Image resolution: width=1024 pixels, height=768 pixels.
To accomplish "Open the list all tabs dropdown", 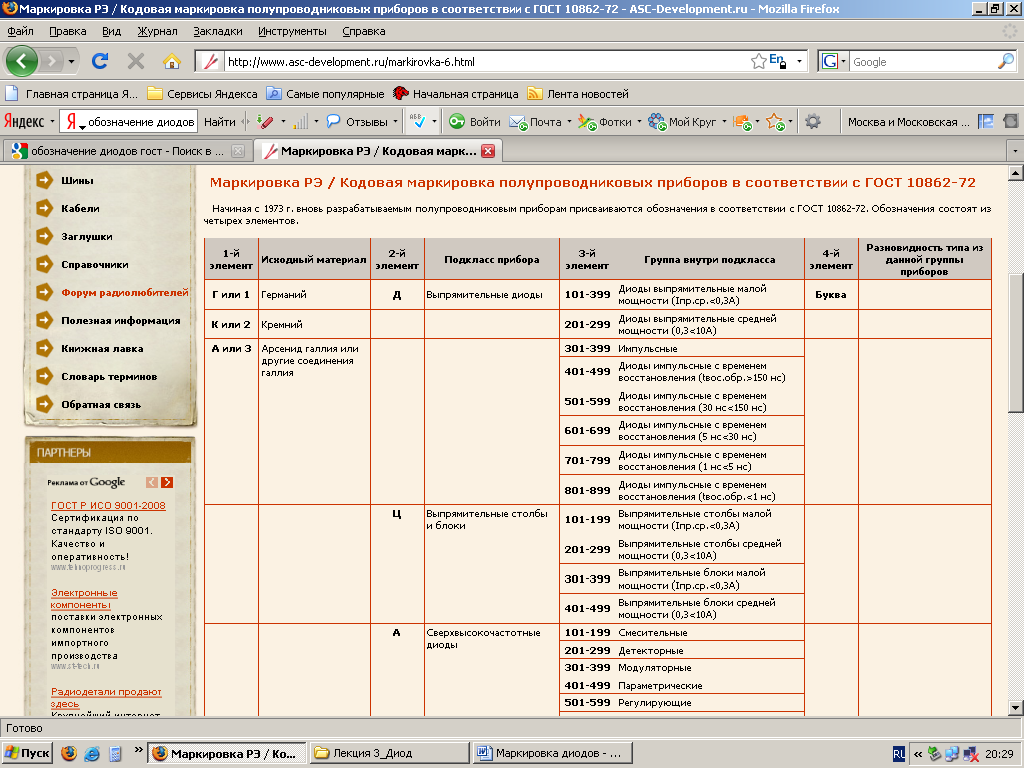I will coord(1014,152).
